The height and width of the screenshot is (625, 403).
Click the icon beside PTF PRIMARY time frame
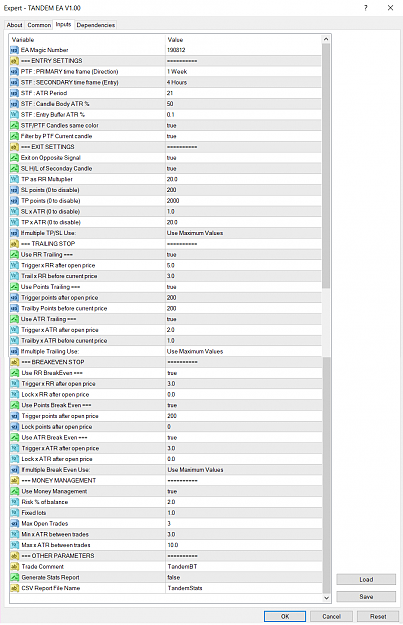[x=14, y=72]
